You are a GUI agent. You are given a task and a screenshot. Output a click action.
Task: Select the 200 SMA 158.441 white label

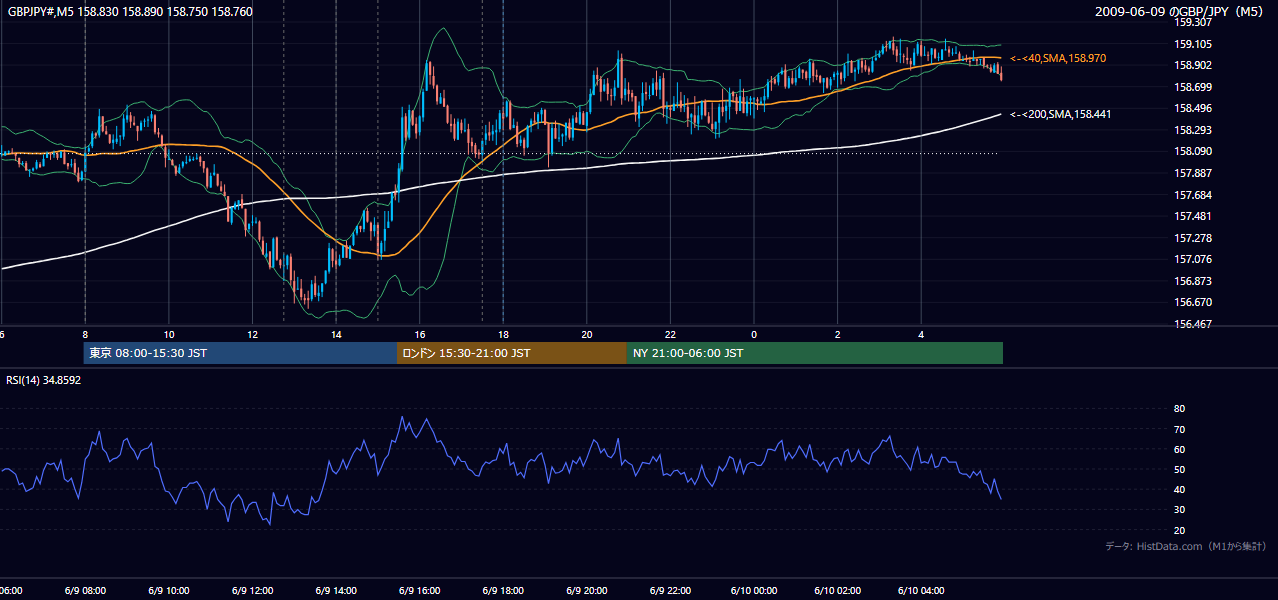click(x=1060, y=114)
